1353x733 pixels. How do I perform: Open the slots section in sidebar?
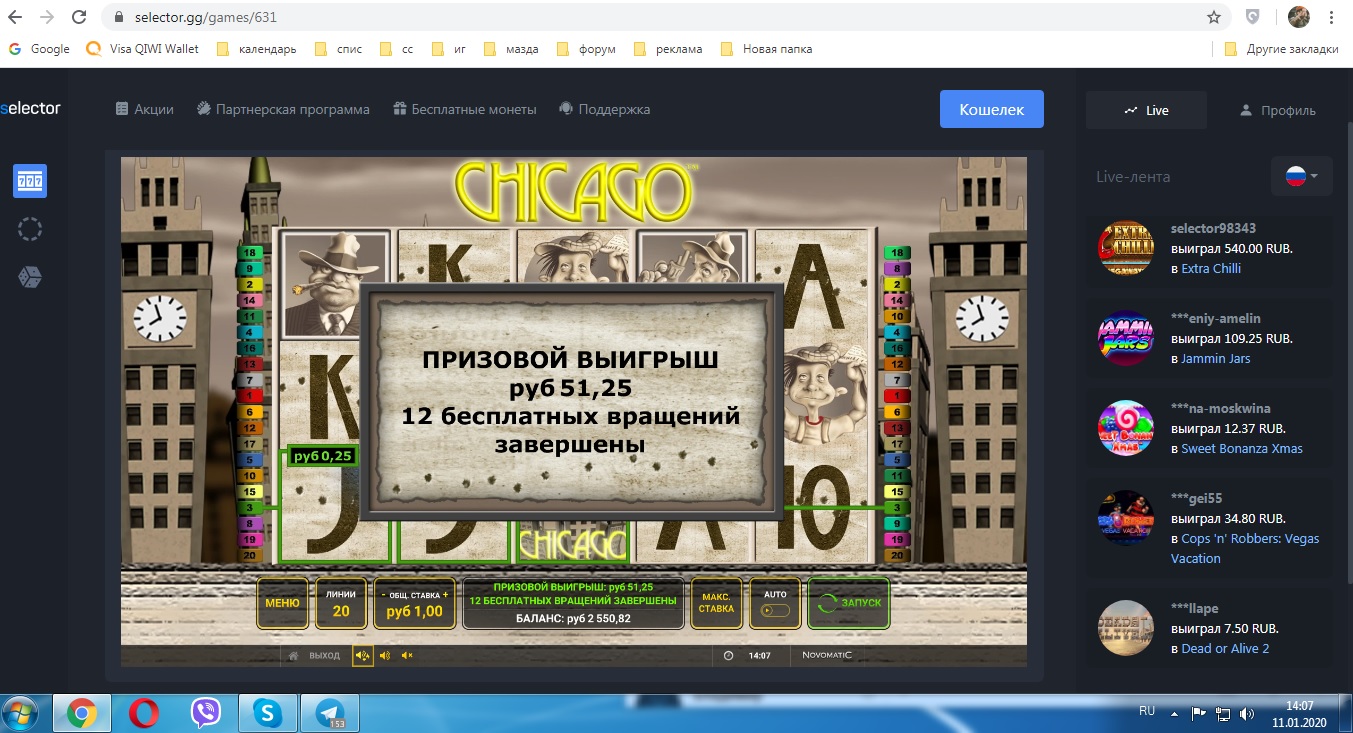(x=30, y=181)
